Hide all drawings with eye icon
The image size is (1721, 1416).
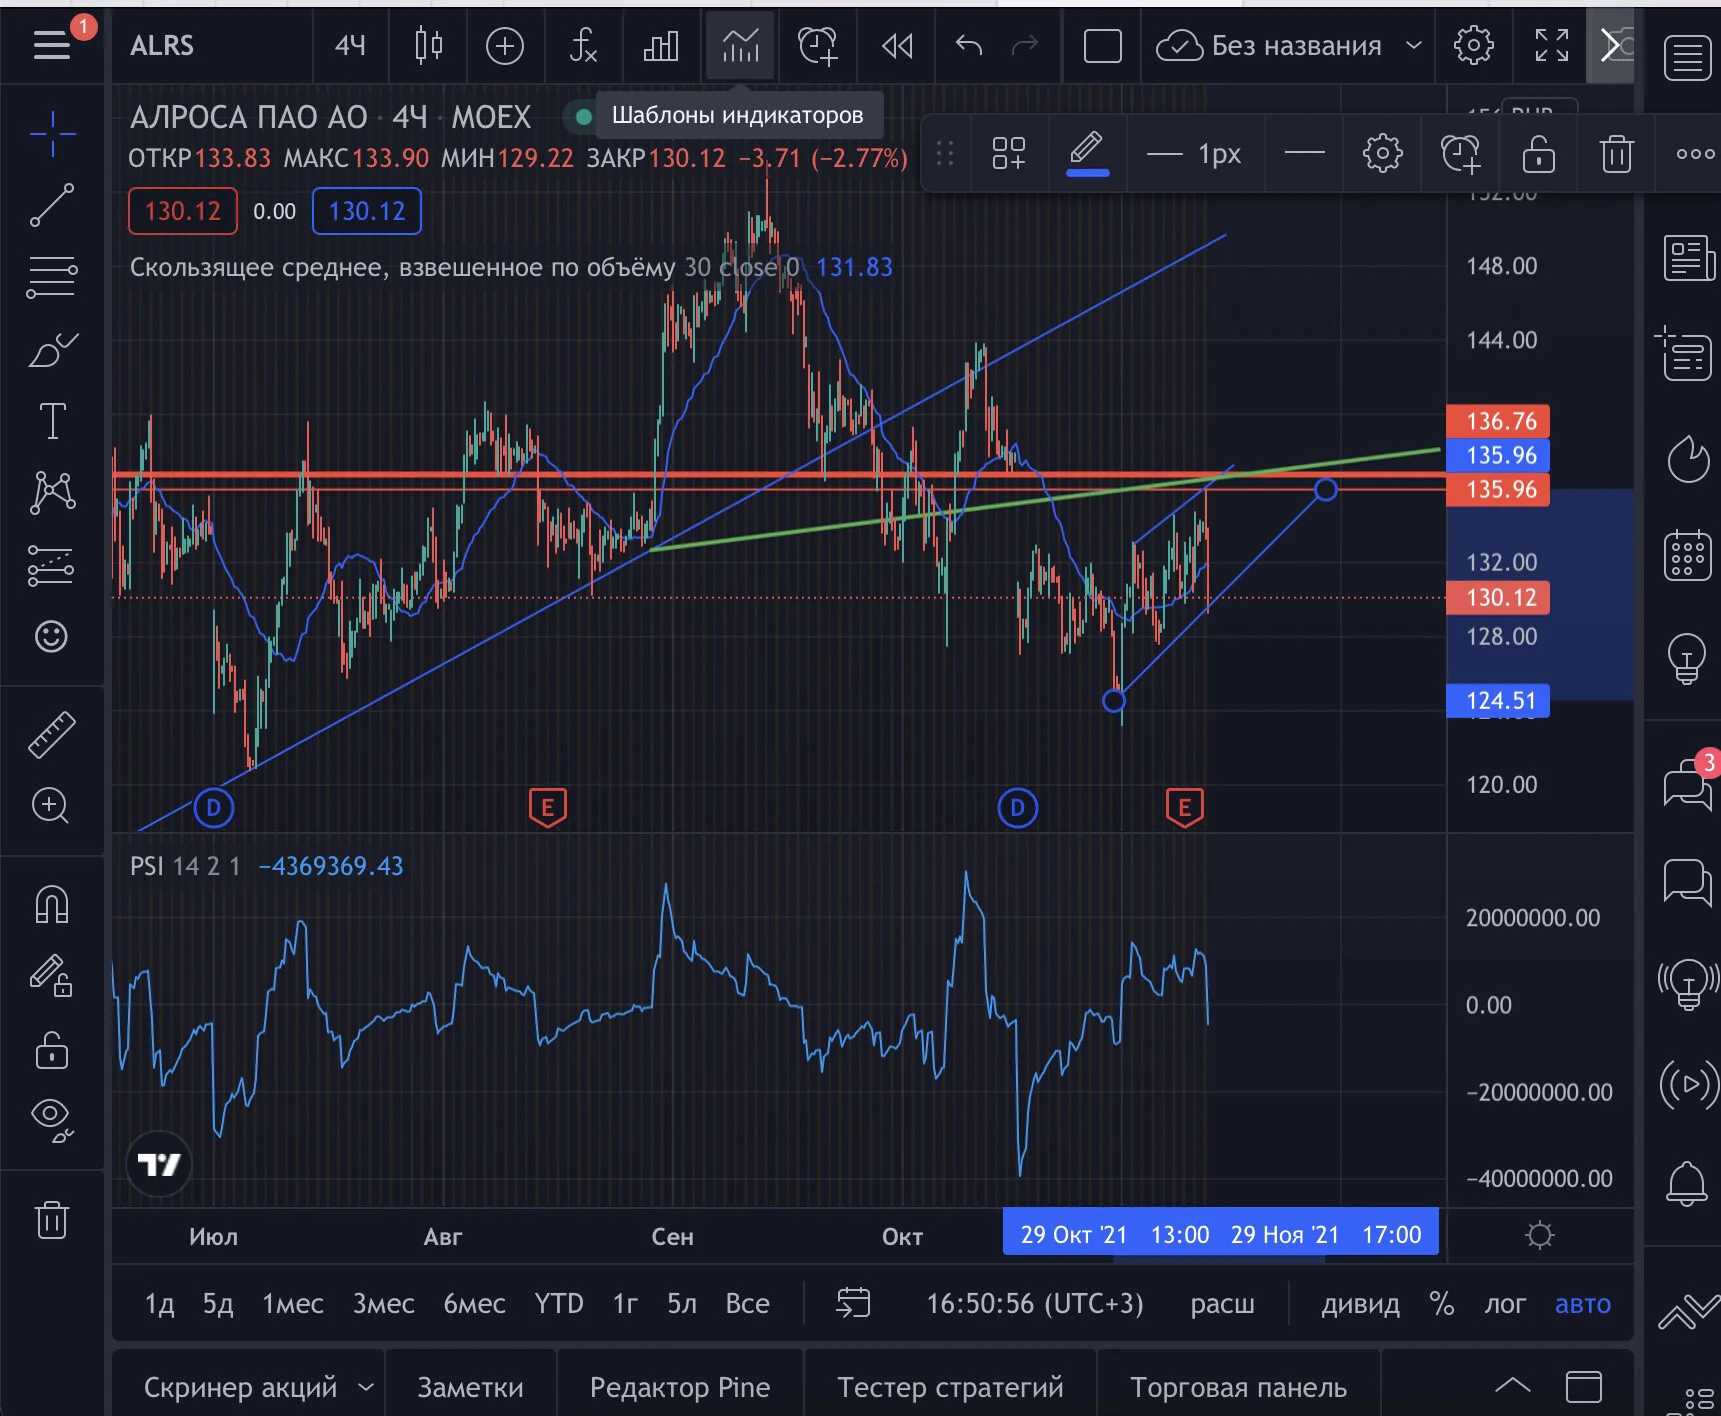point(52,1120)
